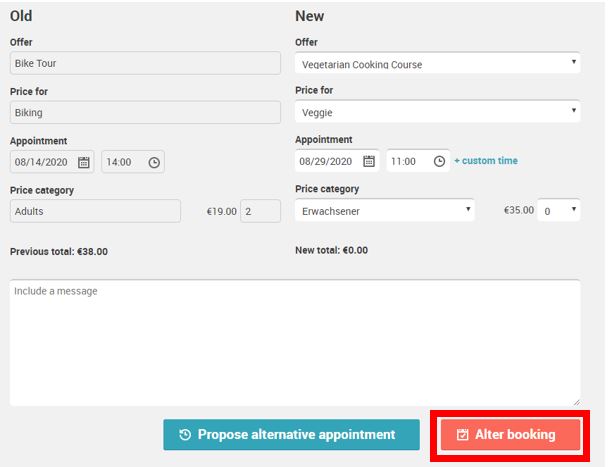Click the history icon on Propose alternative button
Screen dimensions: 609x467
pyautogui.click(x=185, y=434)
